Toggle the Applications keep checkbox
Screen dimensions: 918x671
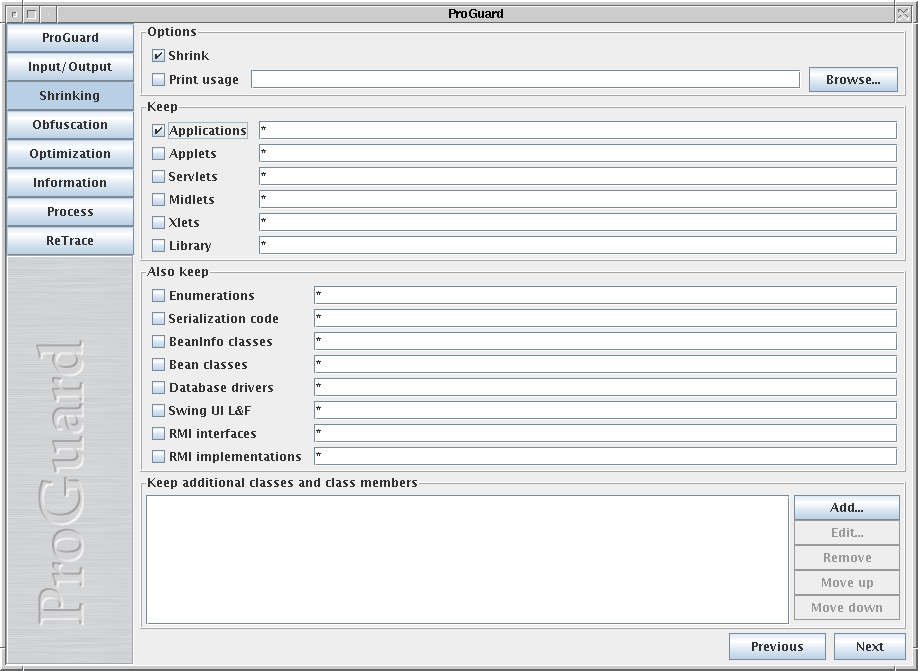(x=159, y=131)
